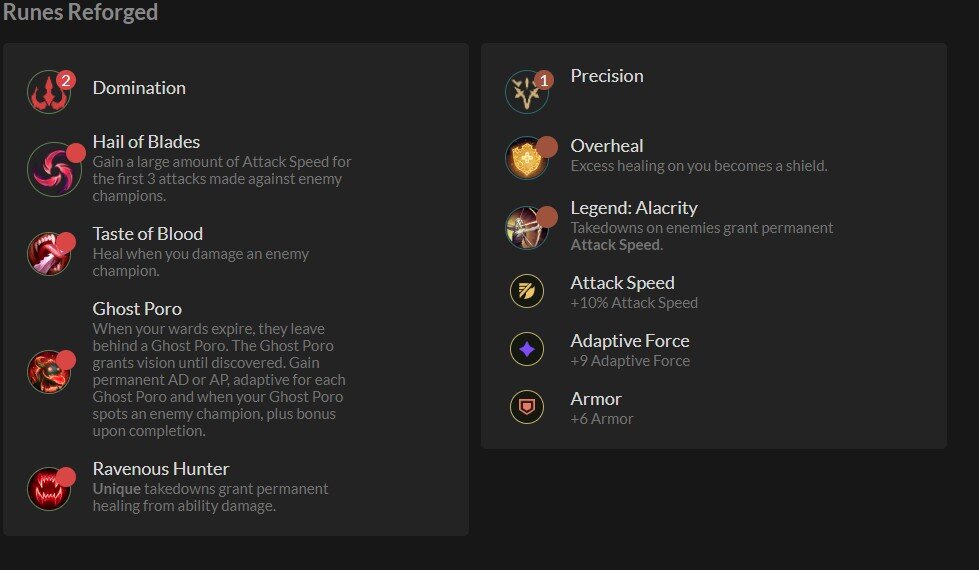This screenshot has width=979, height=570.
Task: Click the Legend: Alacrity rune icon
Action: 527,227
